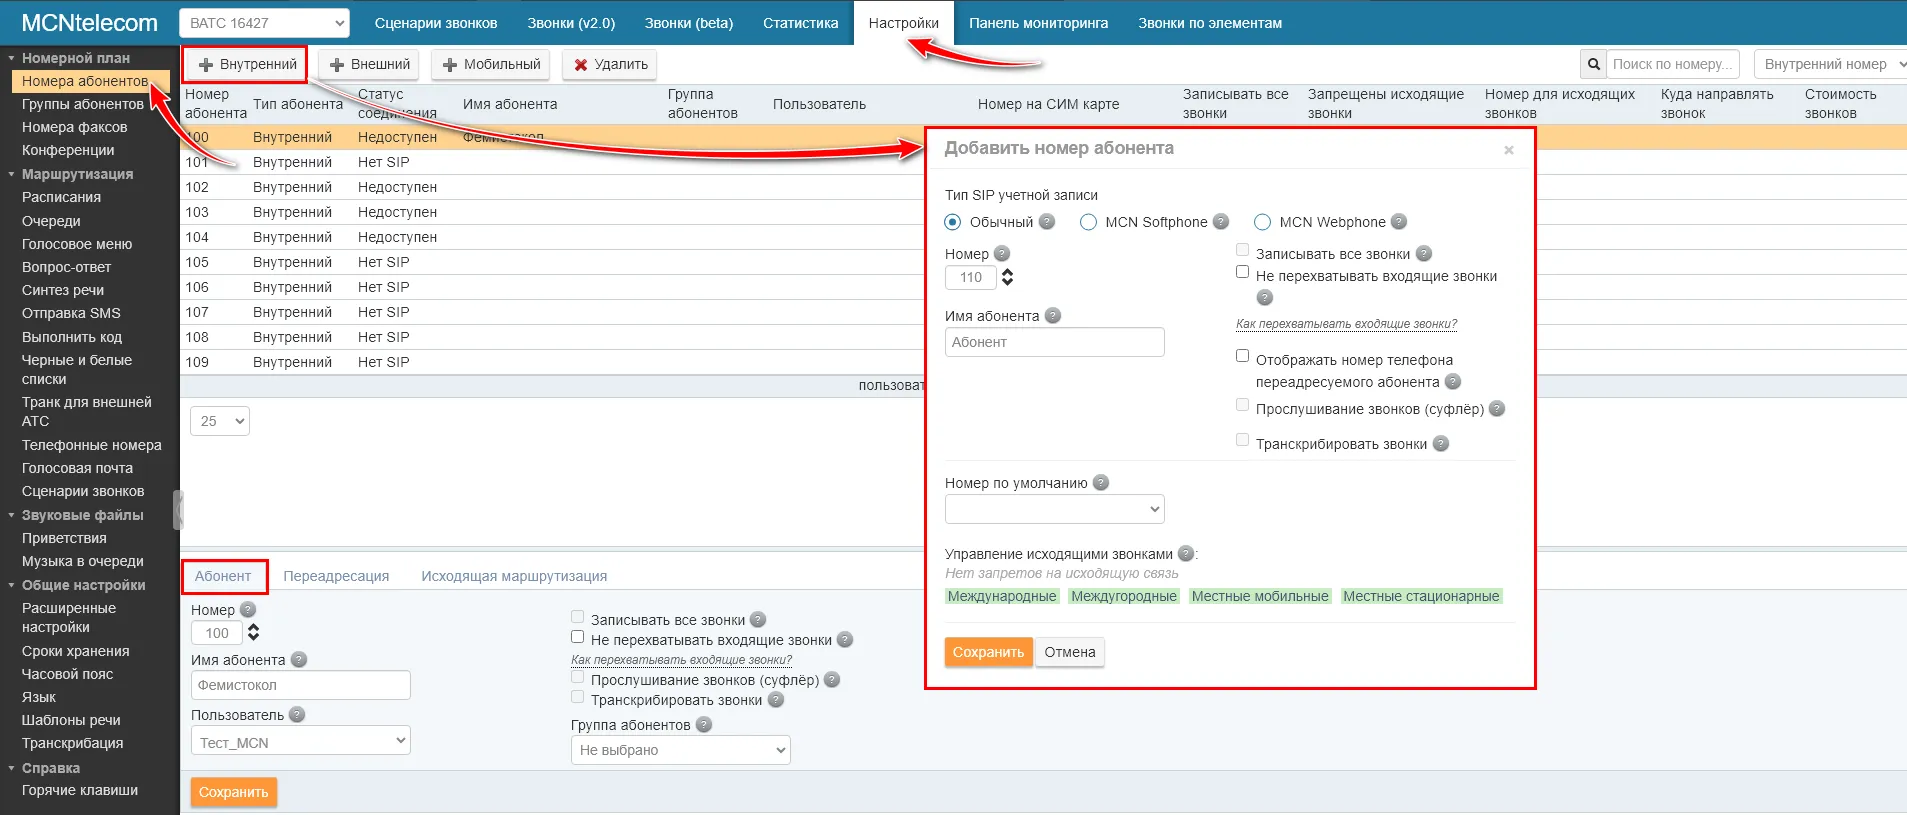The image size is (1907, 815).
Task: Click help icon by bottom panel Номер label
Action: 248,609
